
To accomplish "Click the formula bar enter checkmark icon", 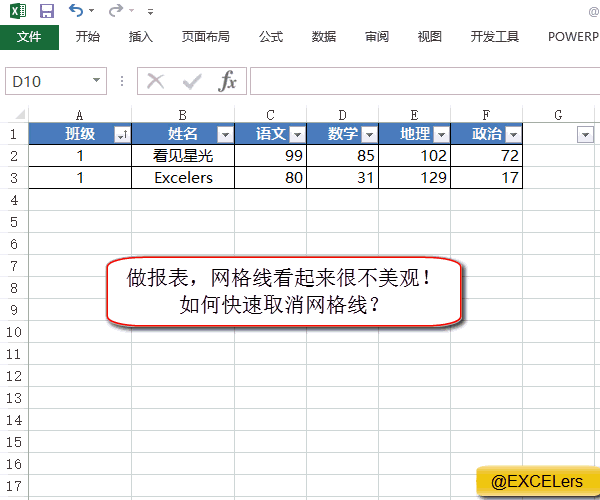I will pyautogui.click(x=191, y=81).
